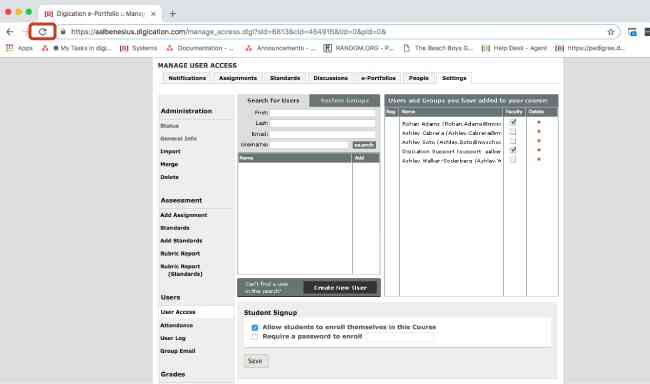Switch to the e-Portfolios tab
Viewport: 650px width, 384px height.
click(x=378, y=78)
